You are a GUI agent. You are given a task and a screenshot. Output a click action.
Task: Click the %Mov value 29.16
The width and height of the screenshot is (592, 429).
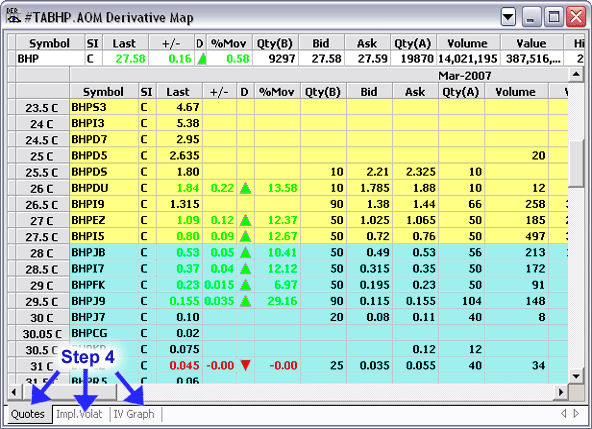[x=282, y=301]
